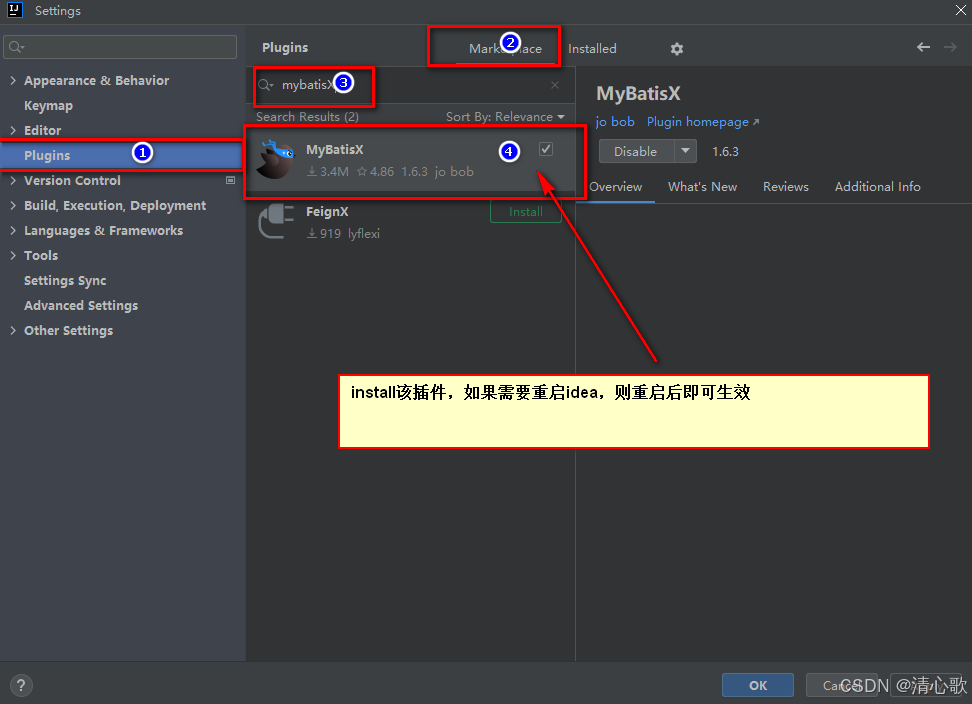Image resolution: width=972 pixels, height=704 pixels.
Task: Click the lyflexi vendor text
Action: (364, 234)
